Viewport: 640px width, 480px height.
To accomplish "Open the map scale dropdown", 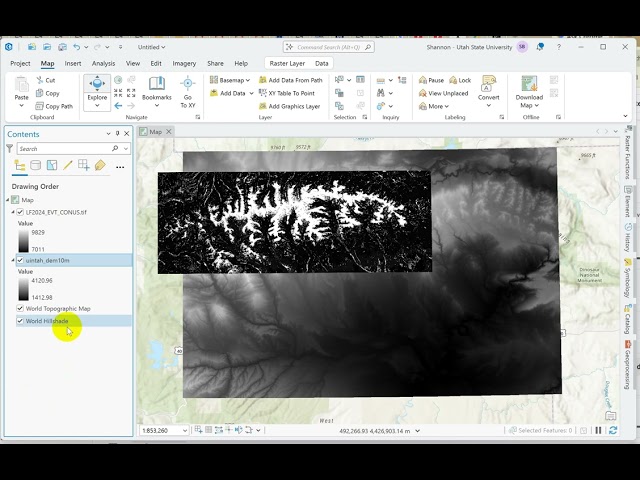I will tap(185, 430).
